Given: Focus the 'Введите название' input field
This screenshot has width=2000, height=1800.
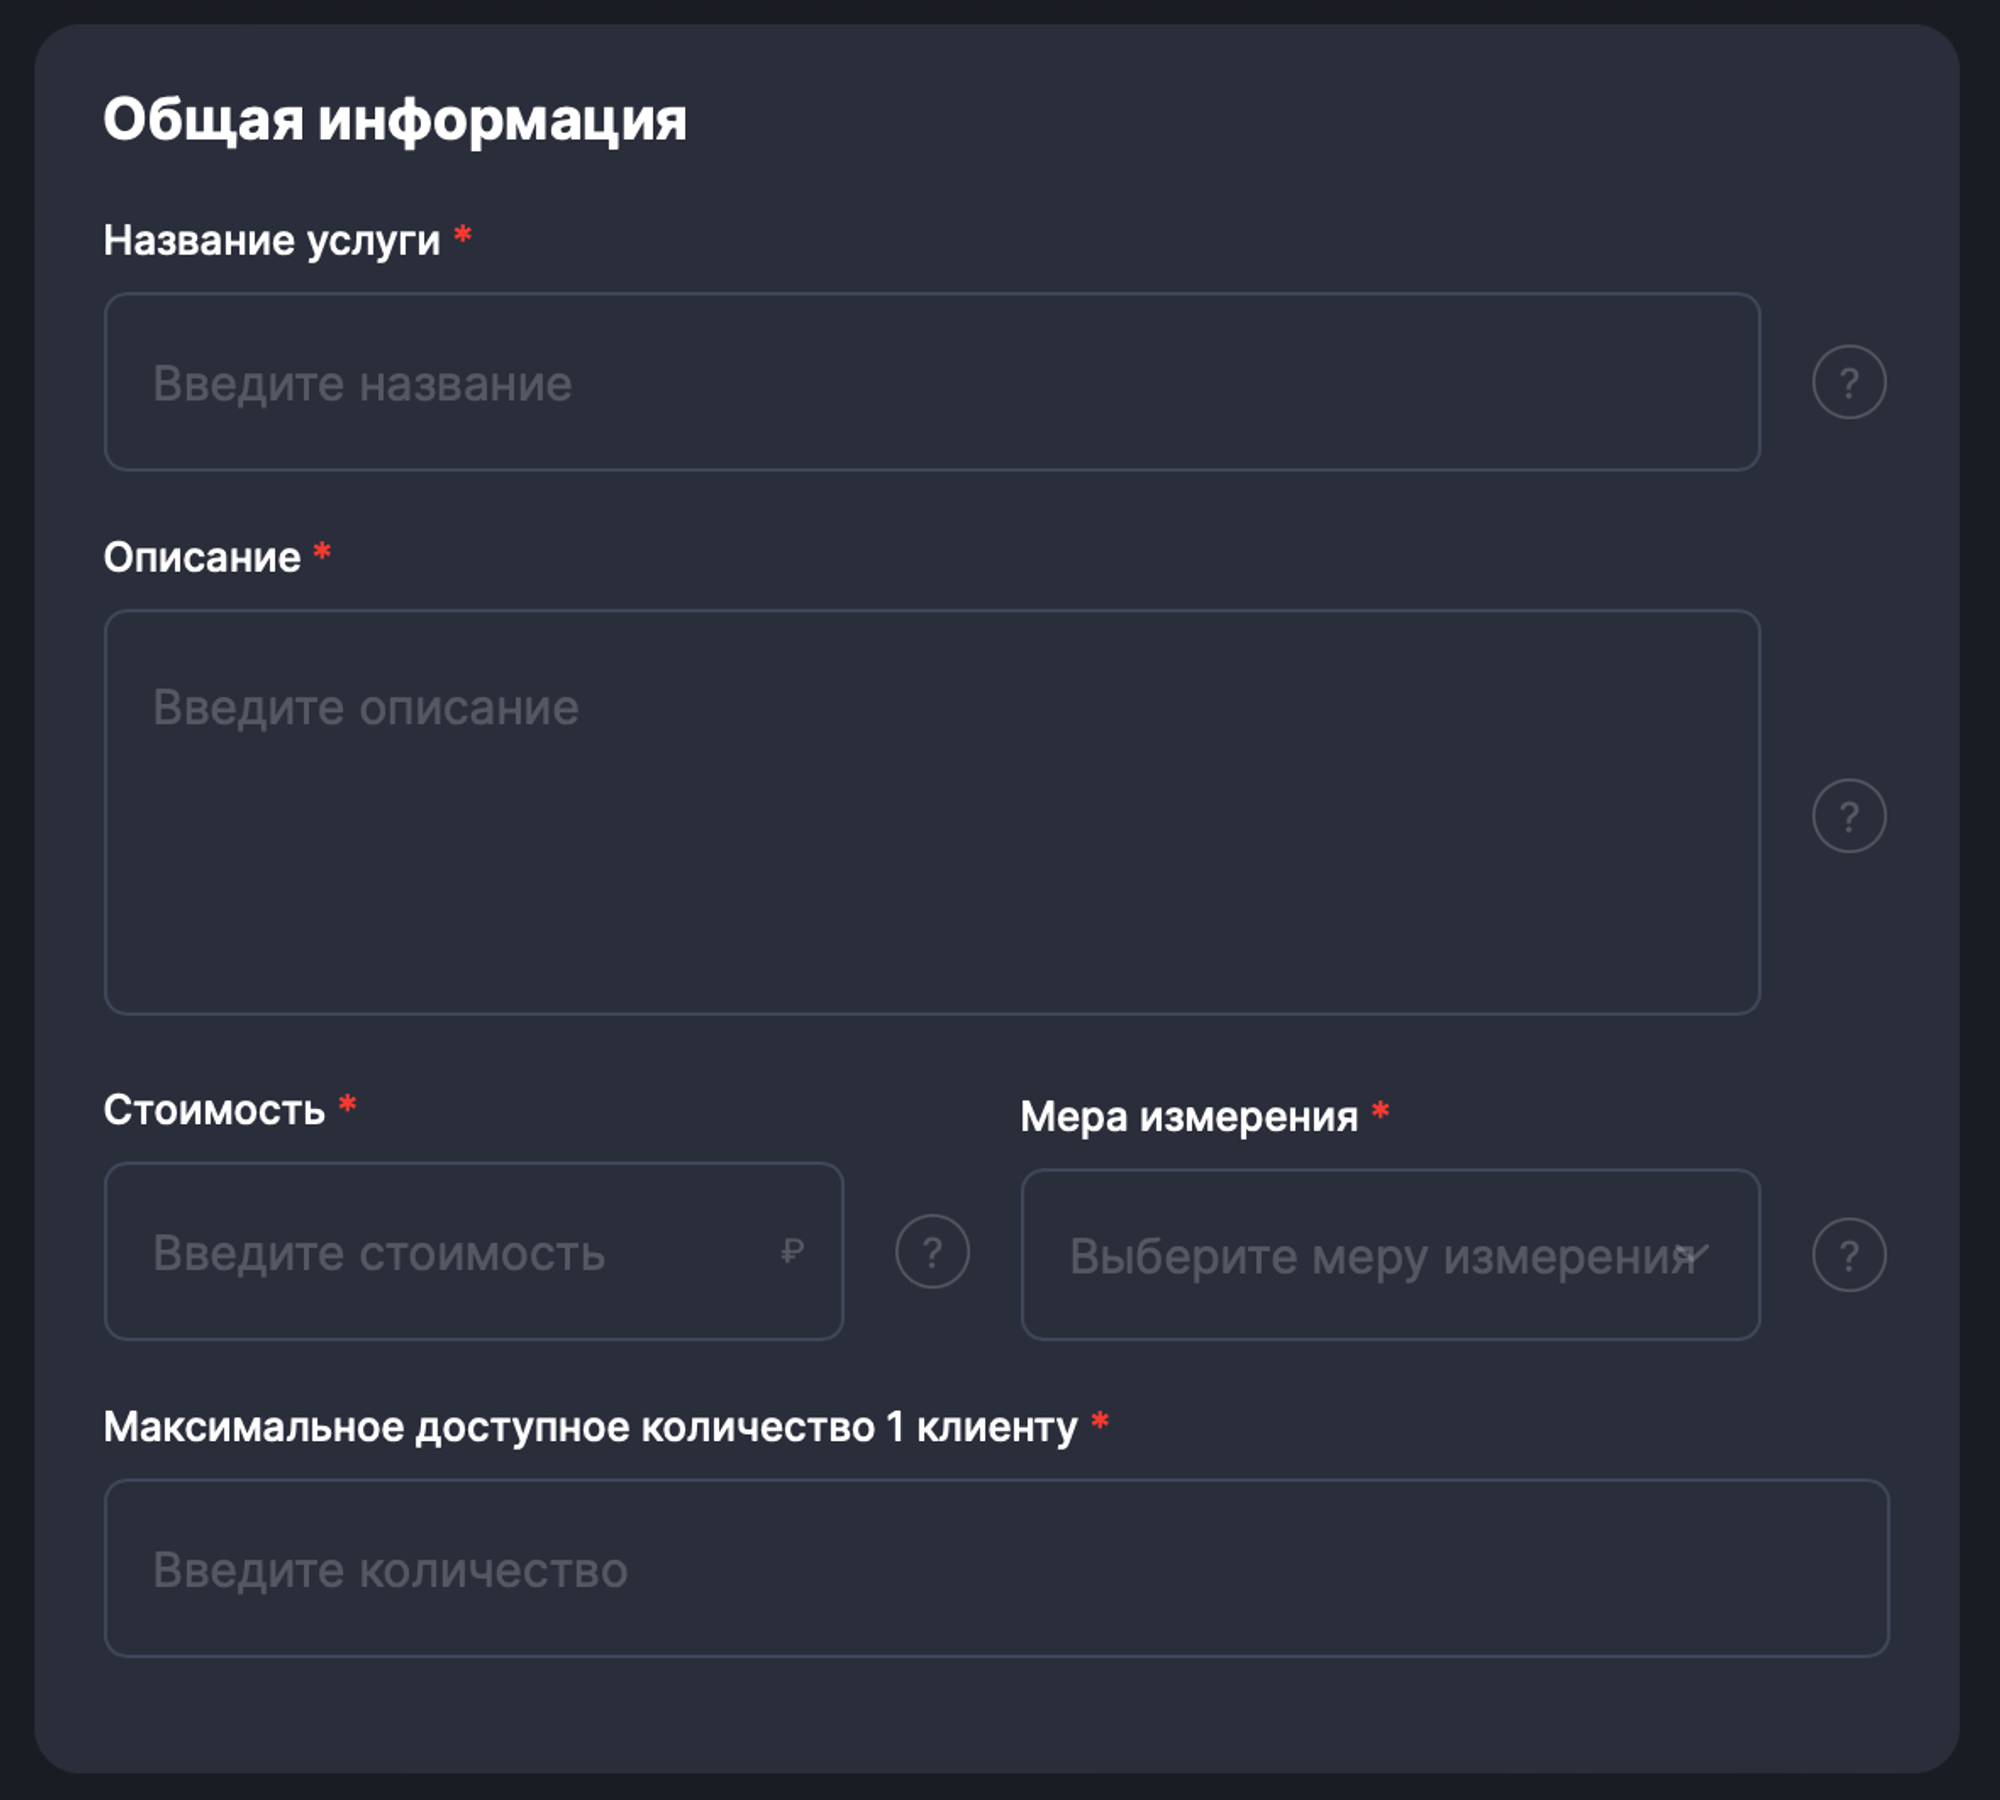Looking at the screenshot, I should coord(930,382).
